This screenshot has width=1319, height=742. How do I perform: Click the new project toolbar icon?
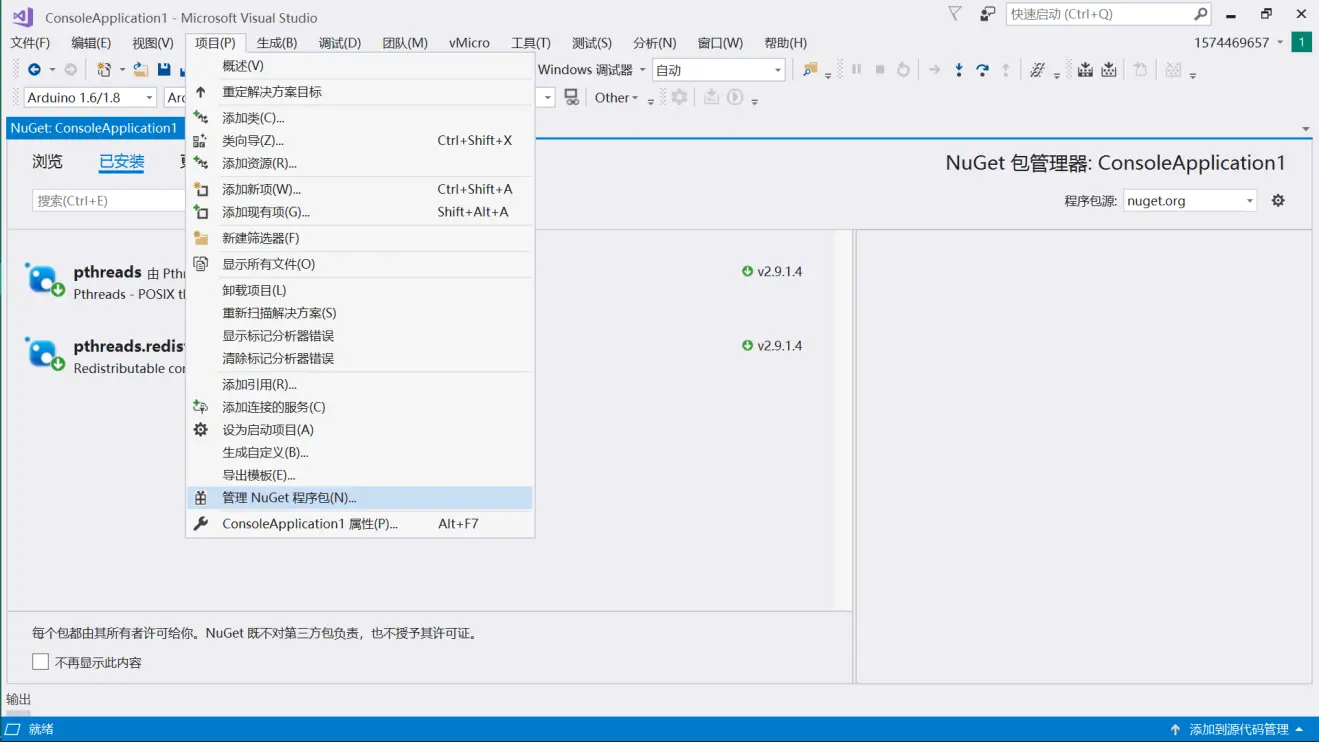(104, 69)
